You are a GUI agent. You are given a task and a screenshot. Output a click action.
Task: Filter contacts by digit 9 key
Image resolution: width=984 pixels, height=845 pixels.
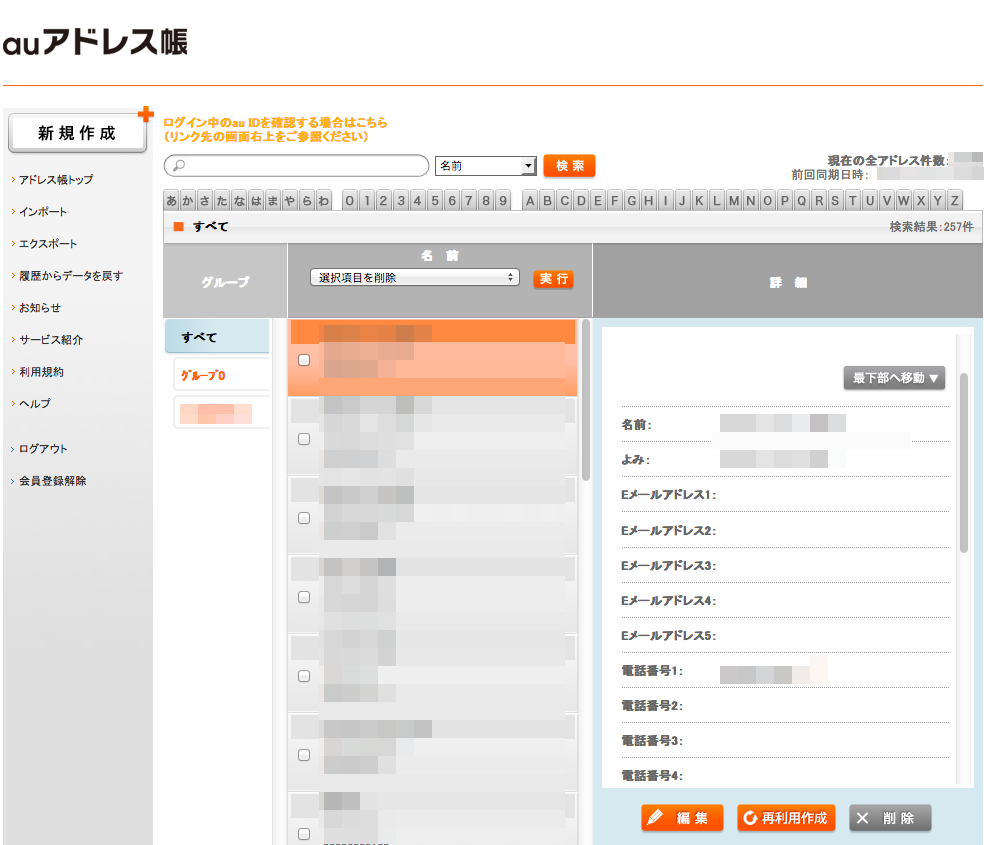coord(503,201)
